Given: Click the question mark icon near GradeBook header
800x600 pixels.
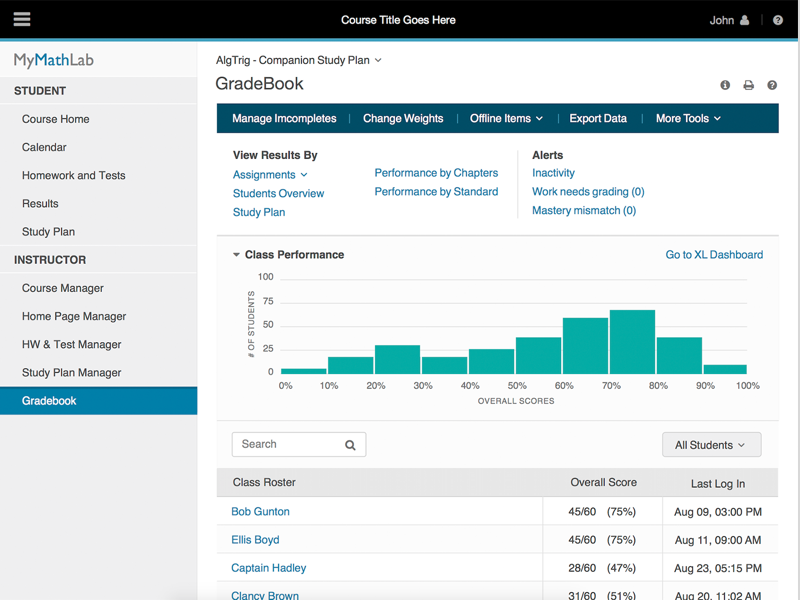Looking at the screenshot, I should [x=772, y=86].
